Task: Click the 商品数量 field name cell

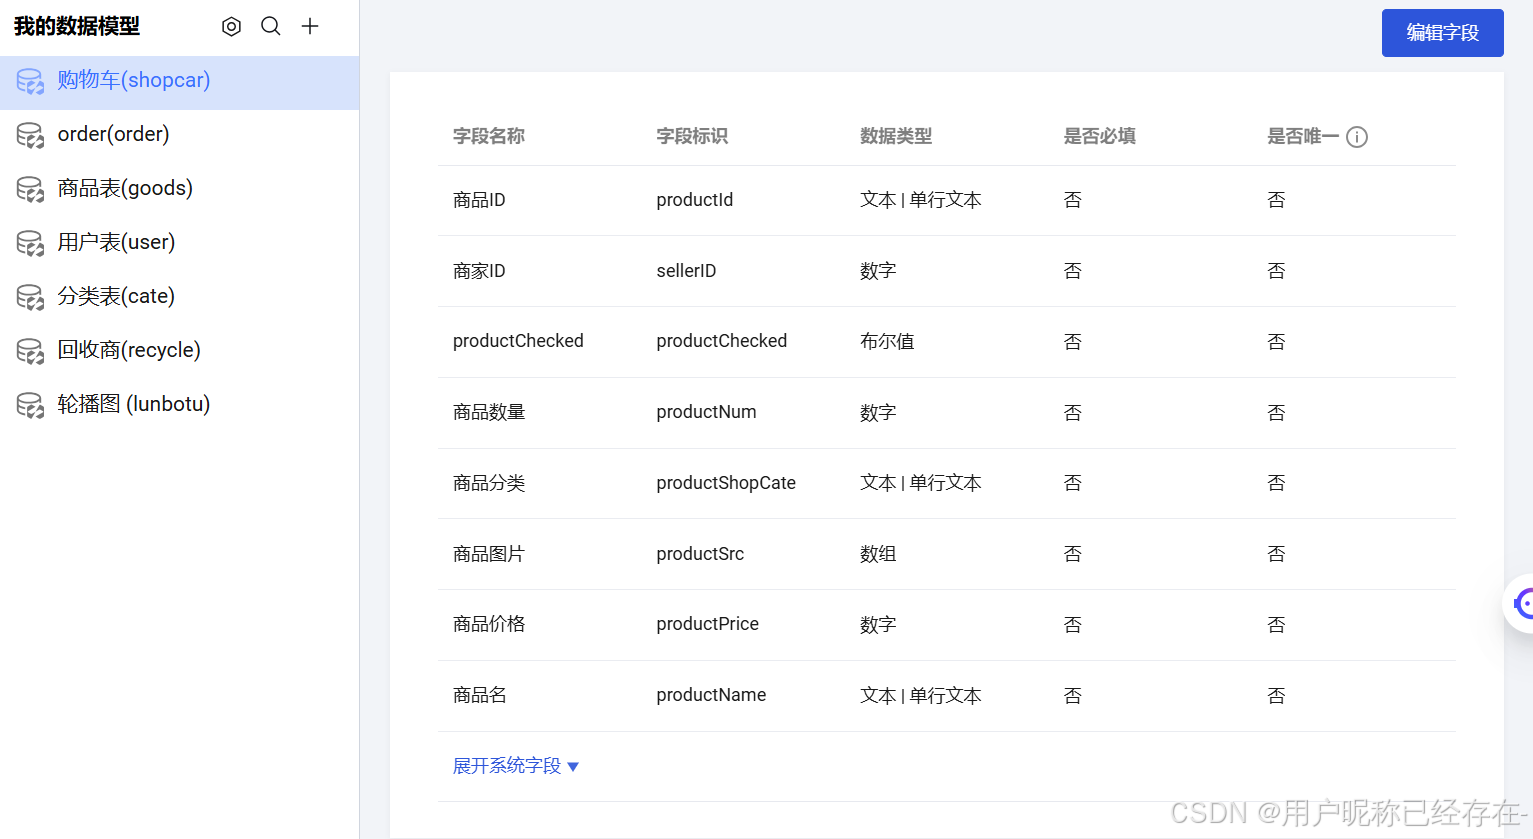Action: [489, 412]
